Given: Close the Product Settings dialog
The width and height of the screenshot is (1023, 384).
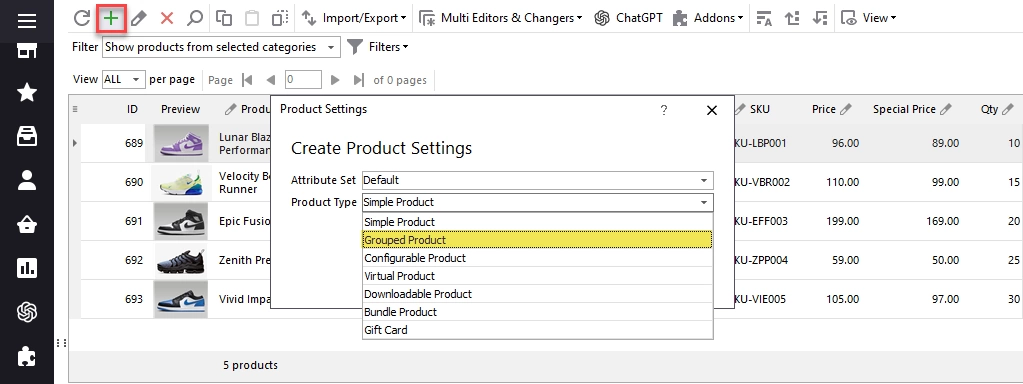Looking at the screenshot, I should pyautogui.click(x=712, y=110).
